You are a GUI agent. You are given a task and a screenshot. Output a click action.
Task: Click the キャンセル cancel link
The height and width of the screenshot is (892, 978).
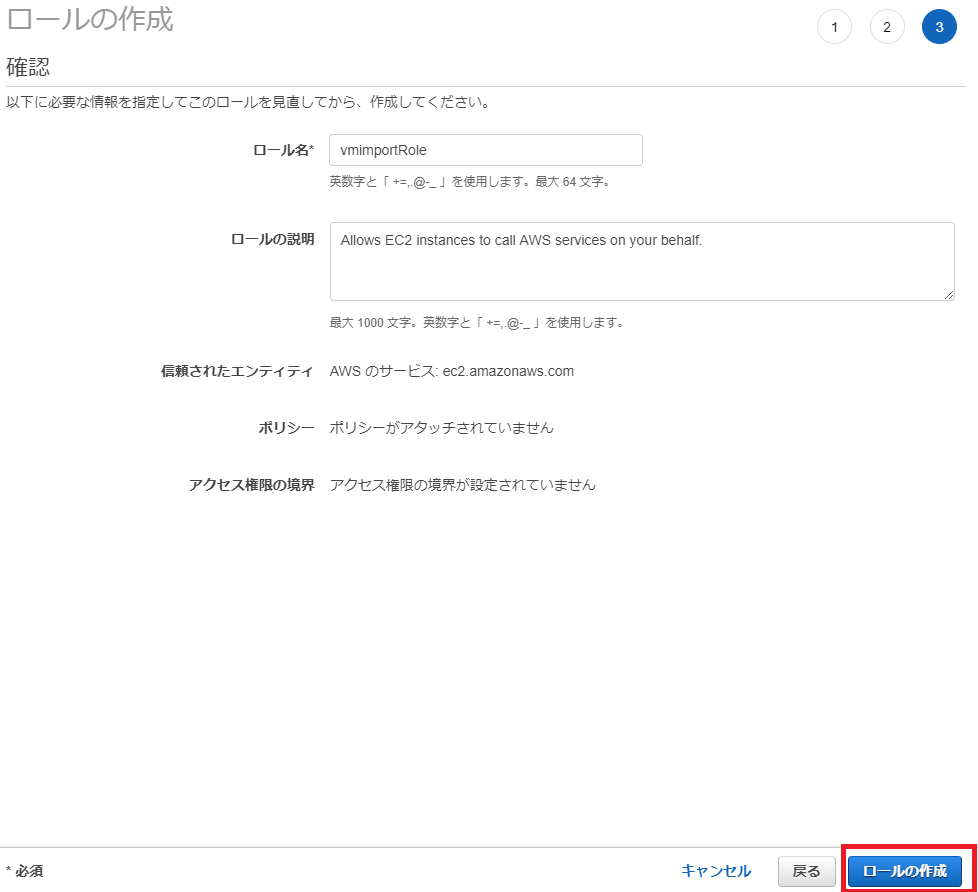716,871
